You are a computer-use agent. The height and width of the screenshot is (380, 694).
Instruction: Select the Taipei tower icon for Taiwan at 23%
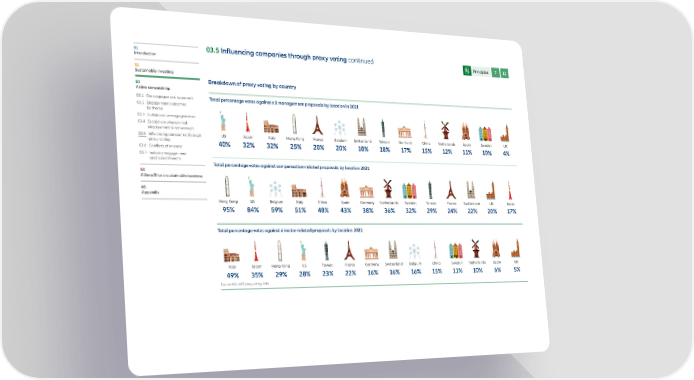click(x=326, y=251)
